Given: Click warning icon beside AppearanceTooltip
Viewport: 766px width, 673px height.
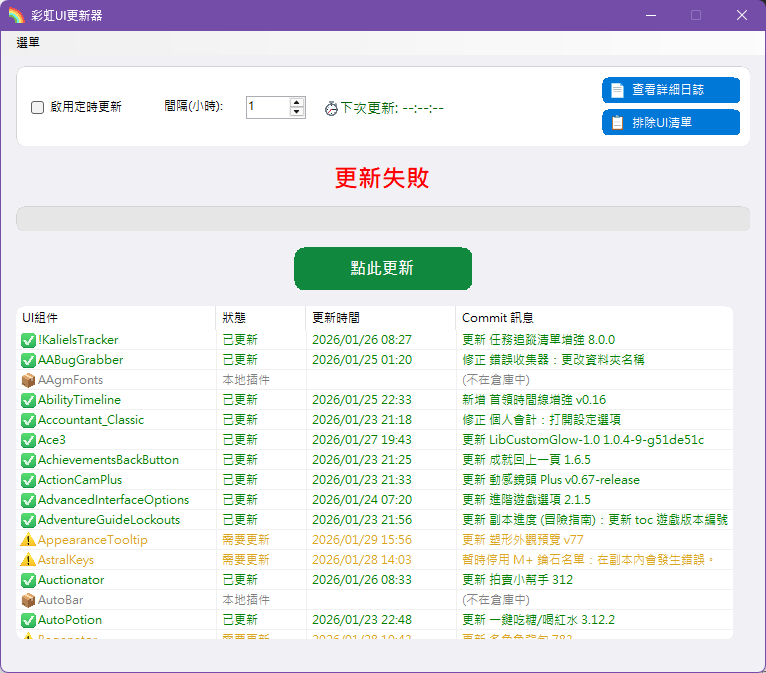Looking at the screenshot, I should [28, 540].
